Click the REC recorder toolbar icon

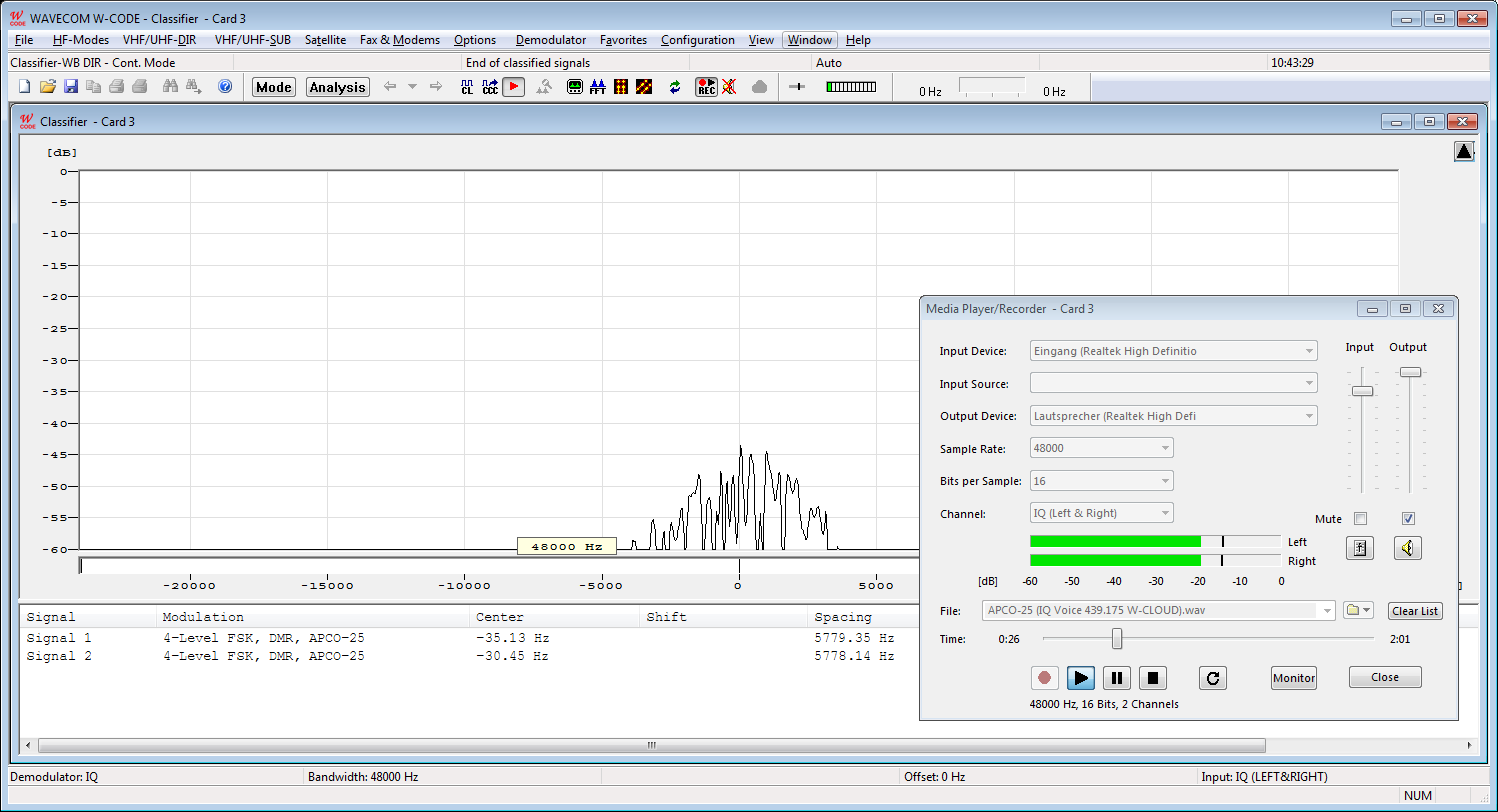(706, 87)
